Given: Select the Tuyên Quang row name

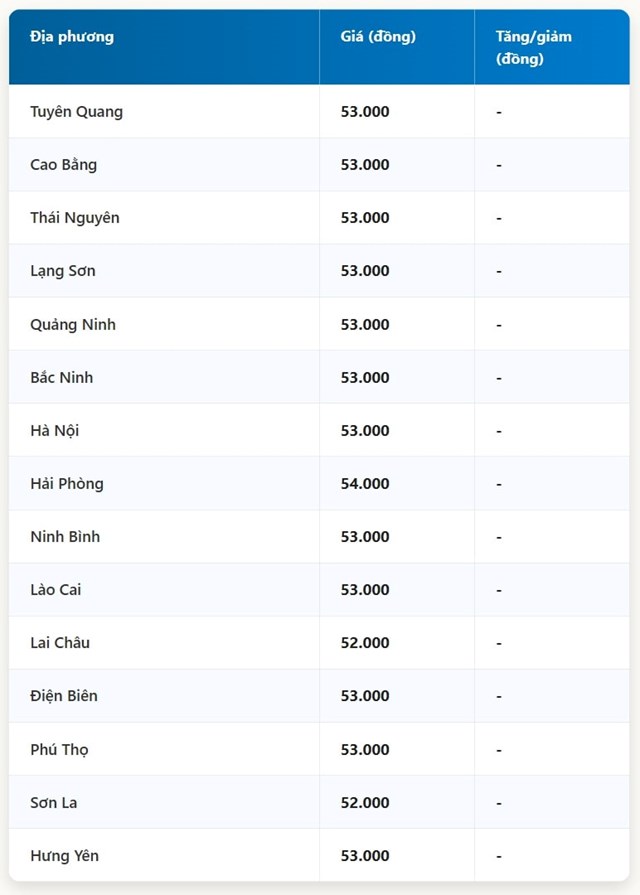Looking at the screenshot, I should (x=77, y=112).
